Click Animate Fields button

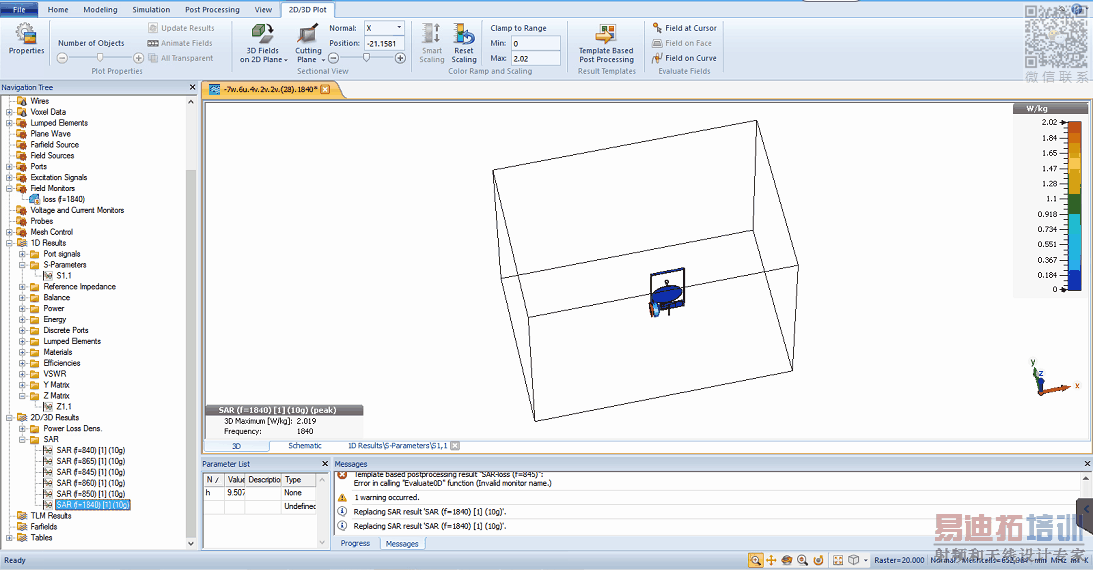[180, 43]
